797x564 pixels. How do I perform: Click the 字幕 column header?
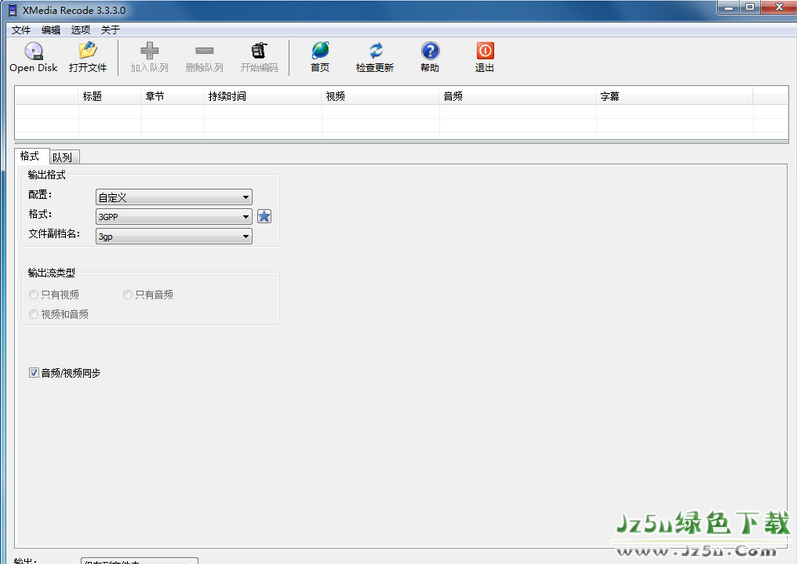pyautogui.click(x=675, y=97)
